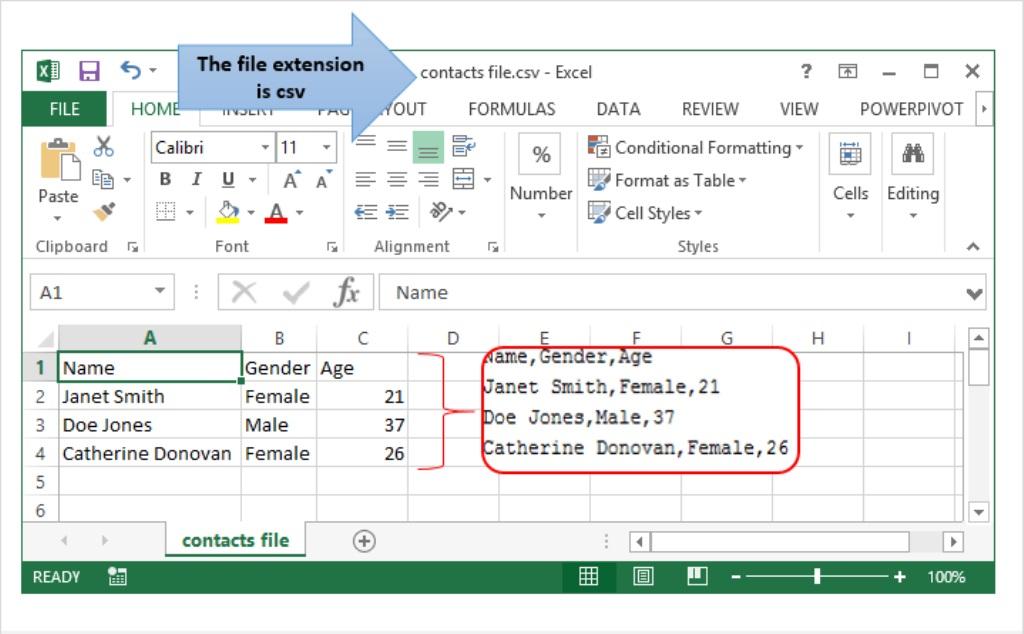Switch to Page Layout view
This screenshot has height=634, width=1024.
(x=643, y=576)
